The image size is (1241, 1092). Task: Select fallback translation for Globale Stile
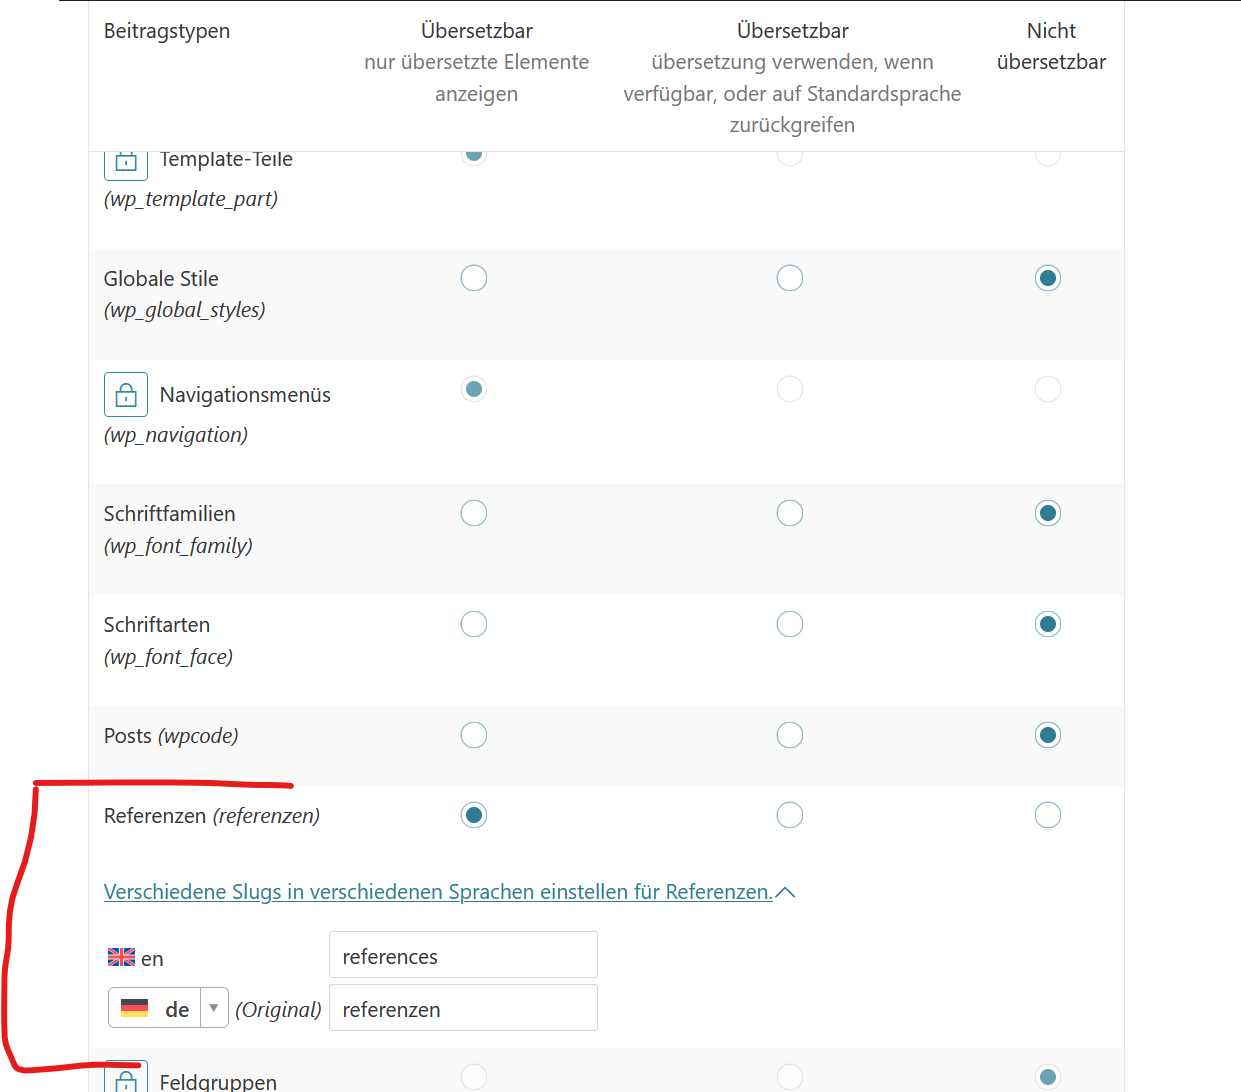pos(790,278)
